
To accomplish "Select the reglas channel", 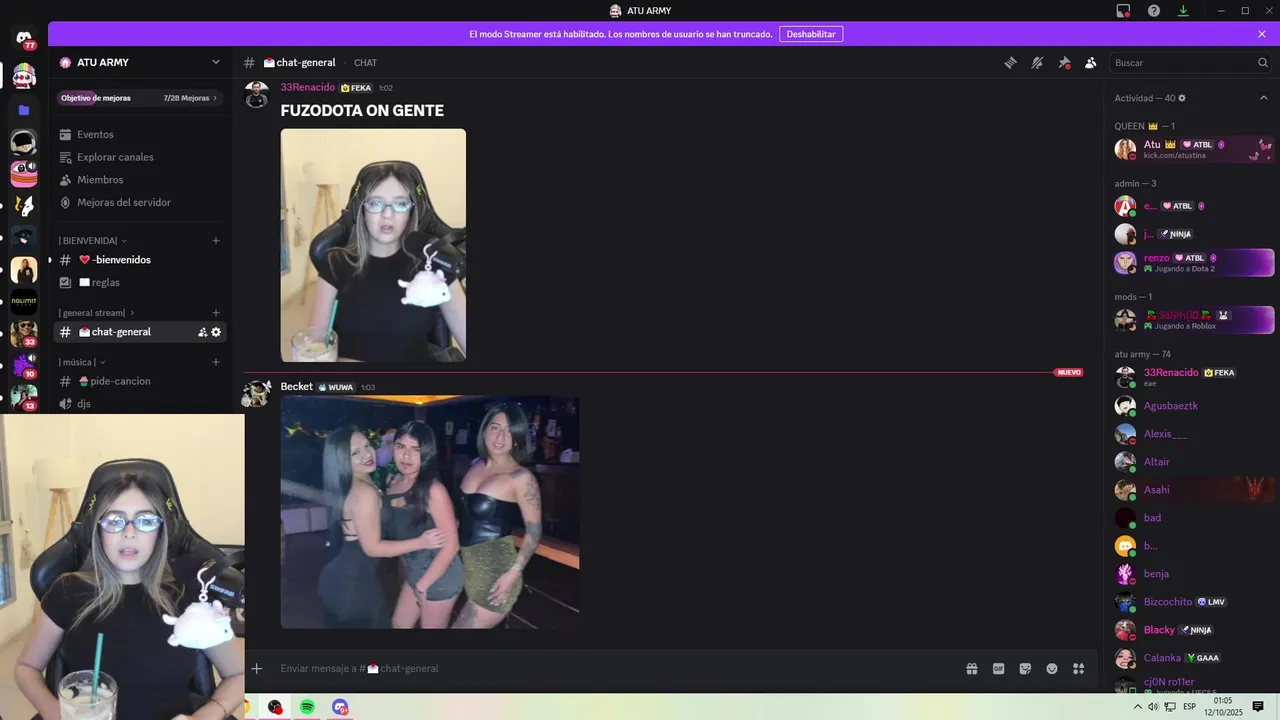I will click(140, 282).
